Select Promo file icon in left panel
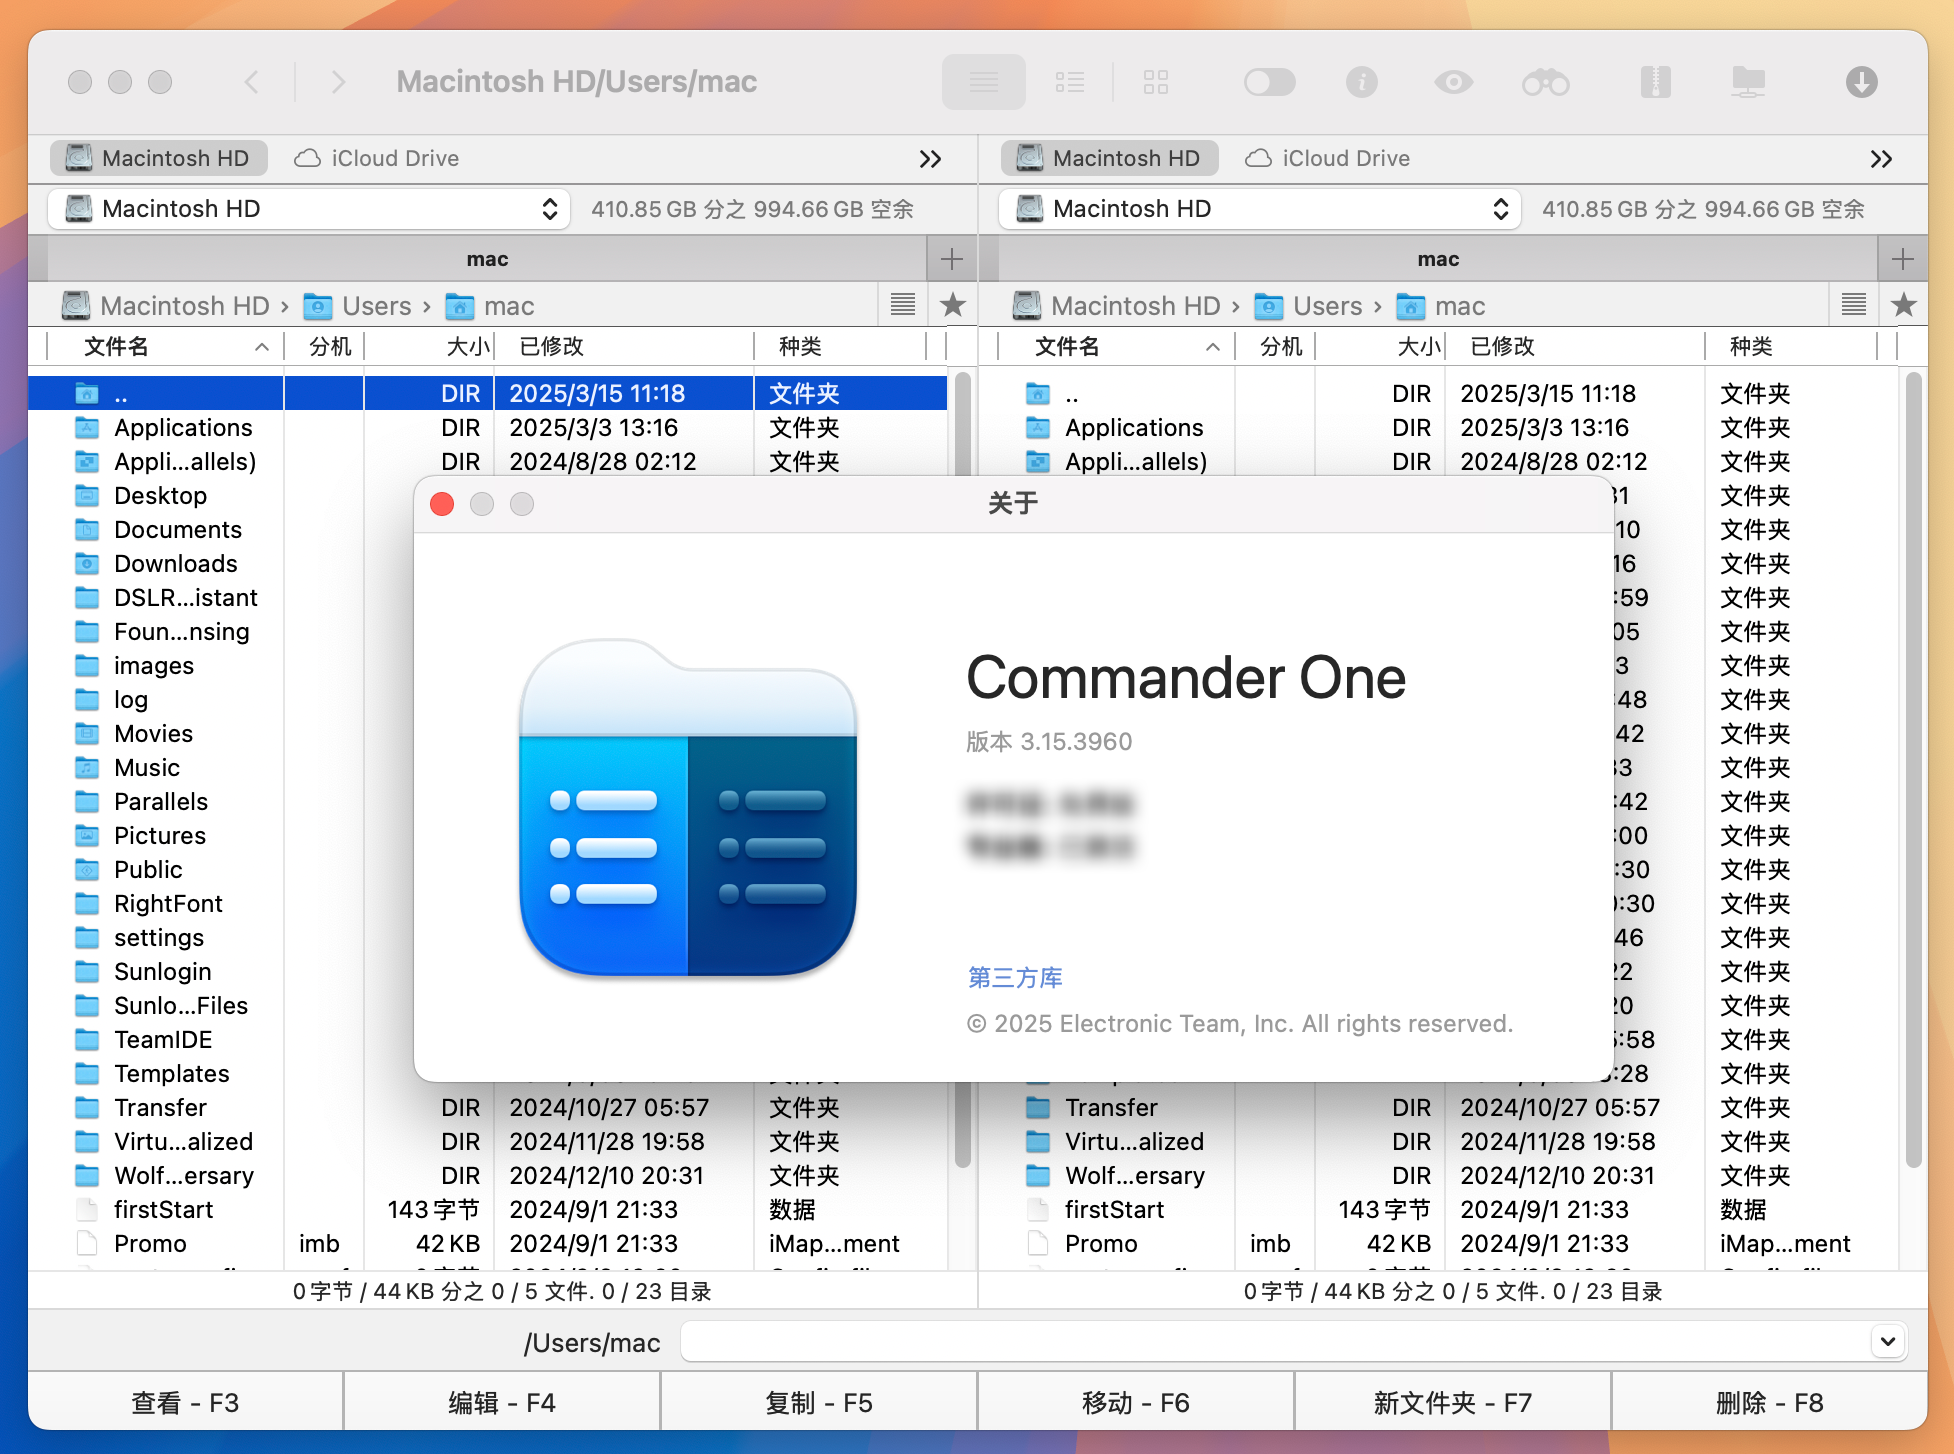1954x1454 pixels. click(x=88, y=1244)
